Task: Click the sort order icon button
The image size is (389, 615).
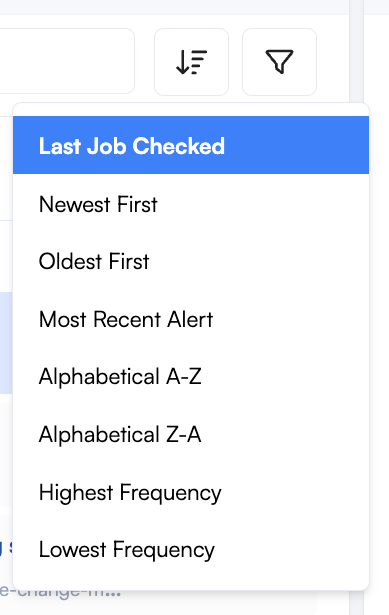Action: pos(191,62)
